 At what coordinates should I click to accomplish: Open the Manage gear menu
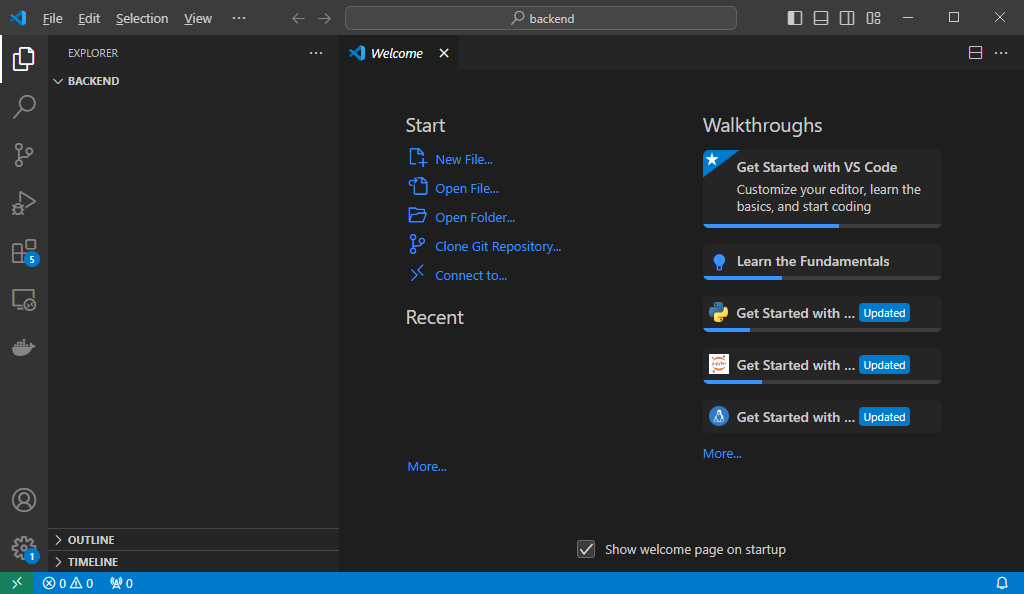(24, 548)
